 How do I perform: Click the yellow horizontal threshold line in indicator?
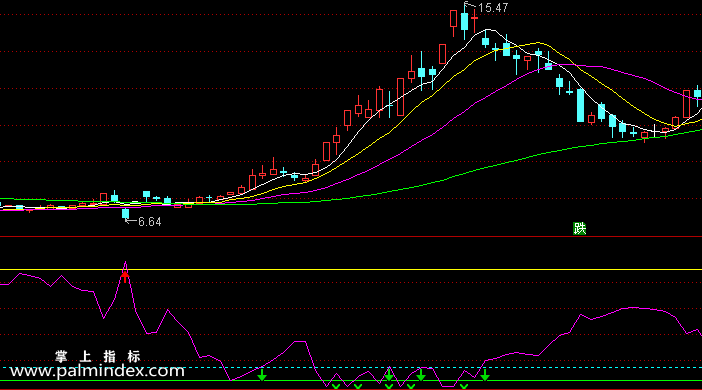coord(351,270)
